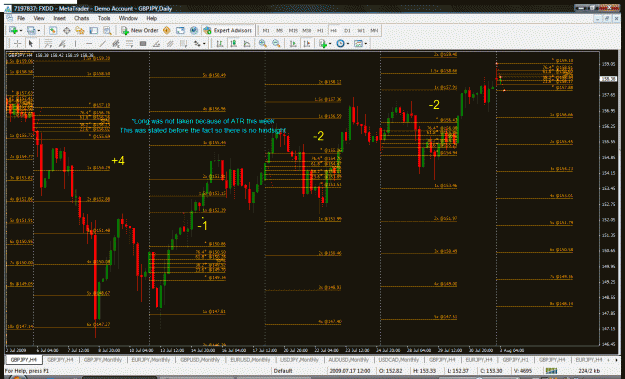Image resolution: width=625 pixels, height=379 pixels.
Task: Switch to the USDCAD,Monthly tab
Action: point(399,360)
